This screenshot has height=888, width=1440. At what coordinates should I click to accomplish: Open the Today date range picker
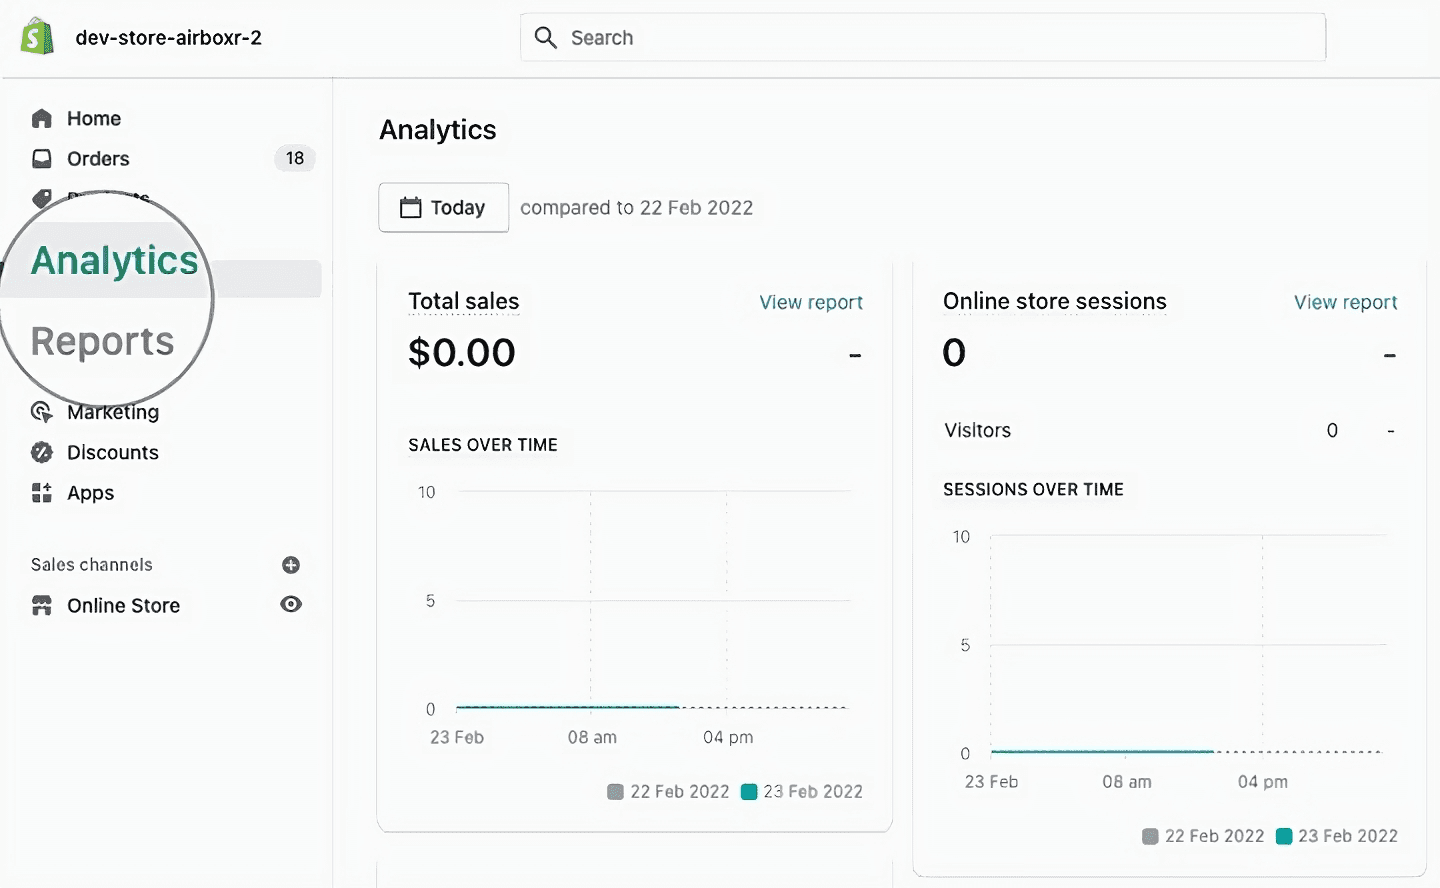444,208
